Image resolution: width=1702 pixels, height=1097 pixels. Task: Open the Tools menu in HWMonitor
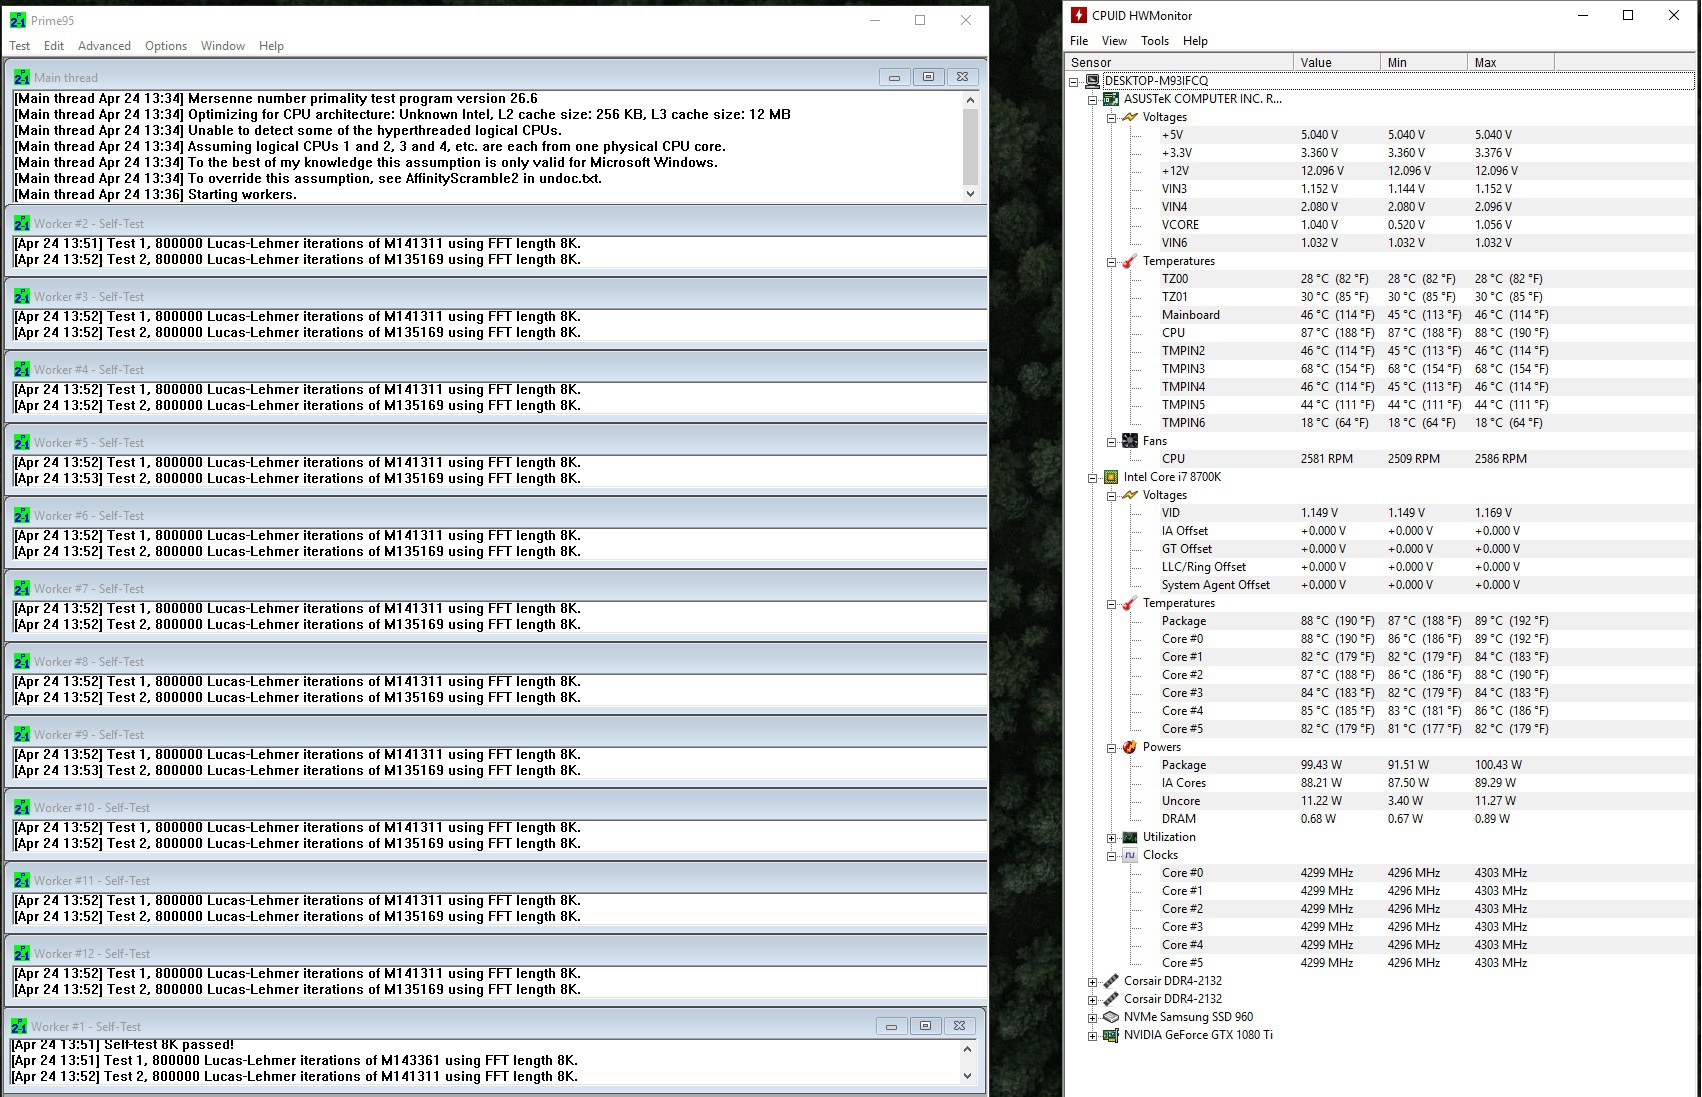point(1154,41)
